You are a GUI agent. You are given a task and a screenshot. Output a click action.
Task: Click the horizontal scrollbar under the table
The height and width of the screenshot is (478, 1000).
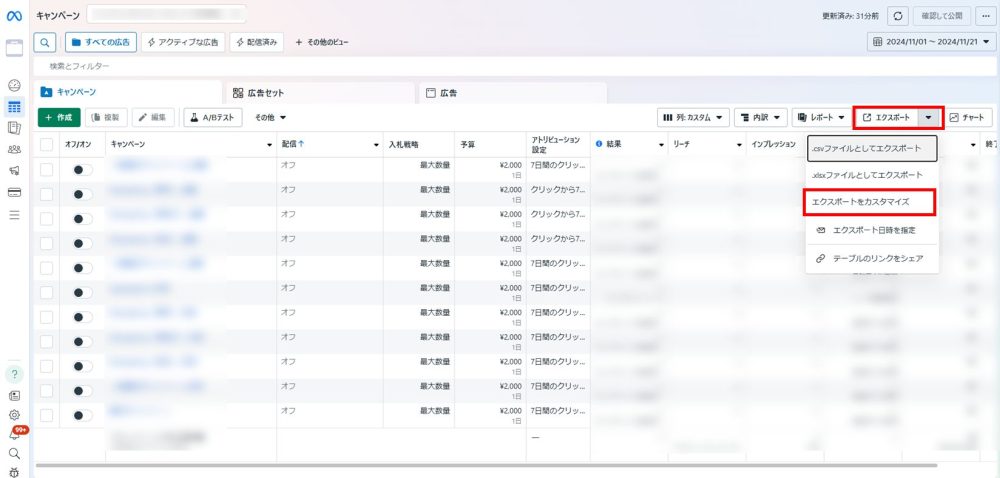[x=487, y=465]
